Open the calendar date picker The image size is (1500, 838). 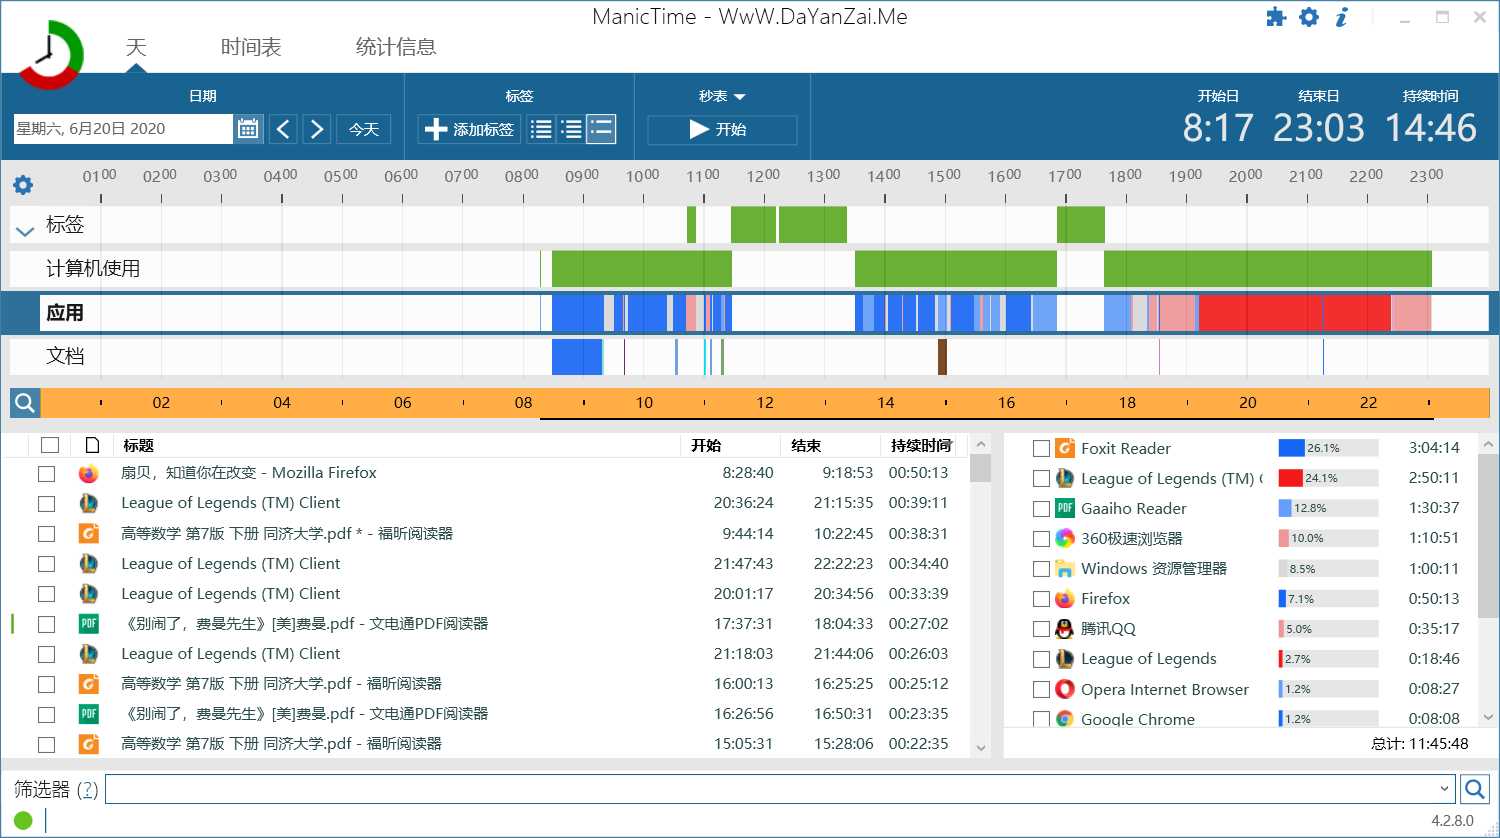(248, 128)
